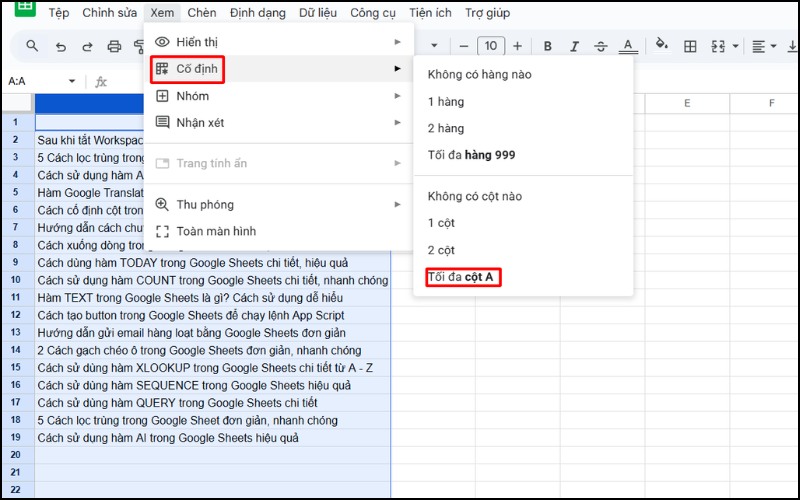This screenshot has width=800, height=500.
Task: Click the search icon in the toolbar
Action: click(x=33, y=46)
